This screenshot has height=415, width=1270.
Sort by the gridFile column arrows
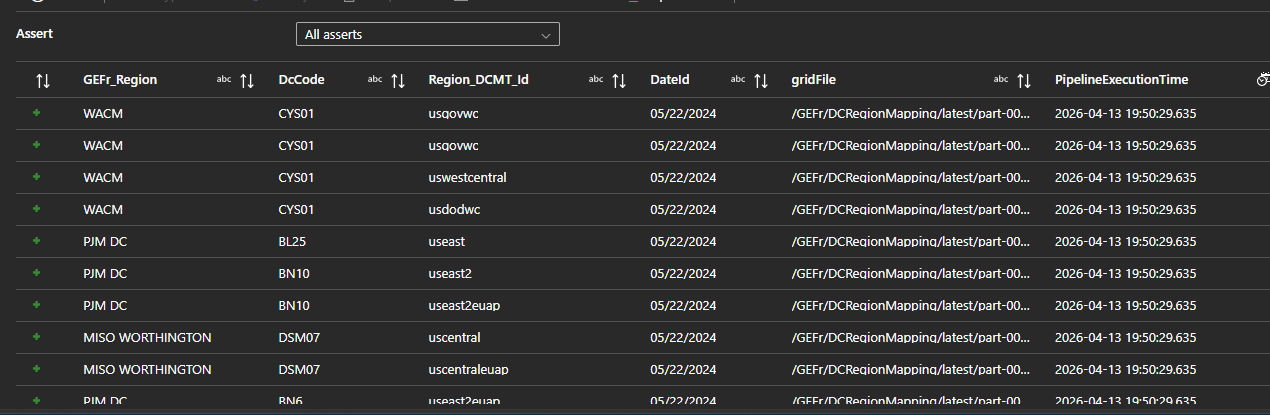1024,80
